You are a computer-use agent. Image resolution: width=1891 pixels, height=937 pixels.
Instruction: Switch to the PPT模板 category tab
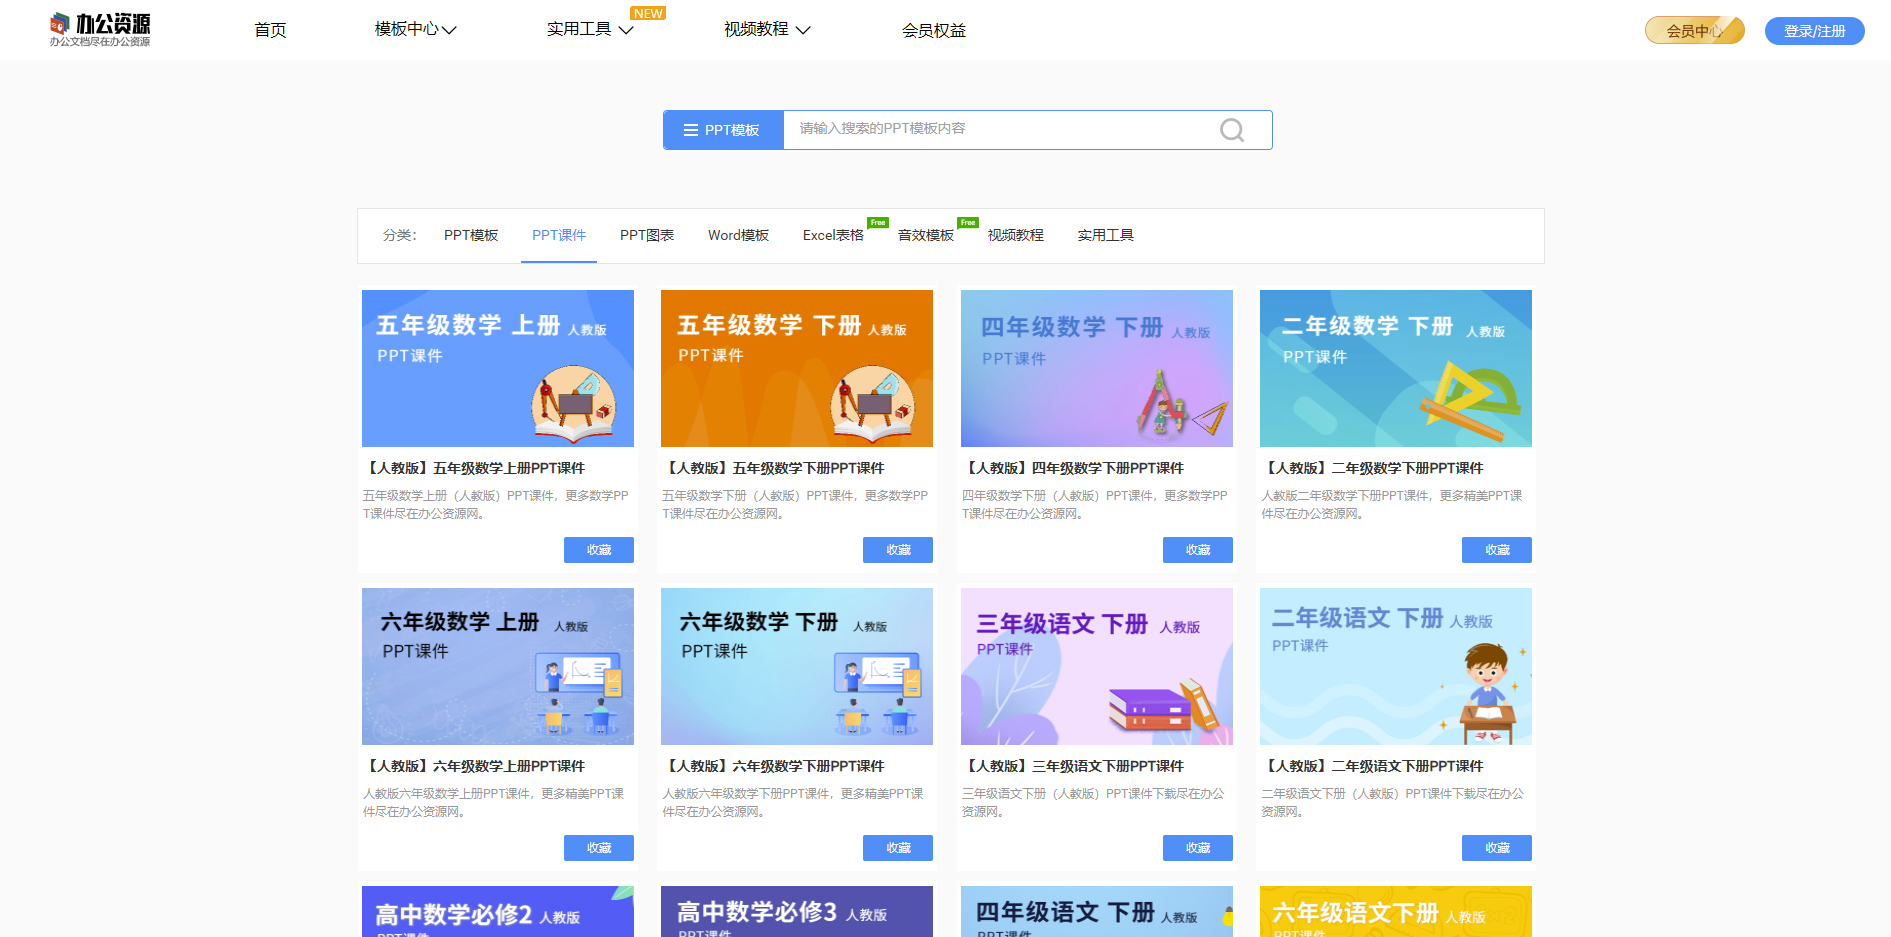[471, 235]
